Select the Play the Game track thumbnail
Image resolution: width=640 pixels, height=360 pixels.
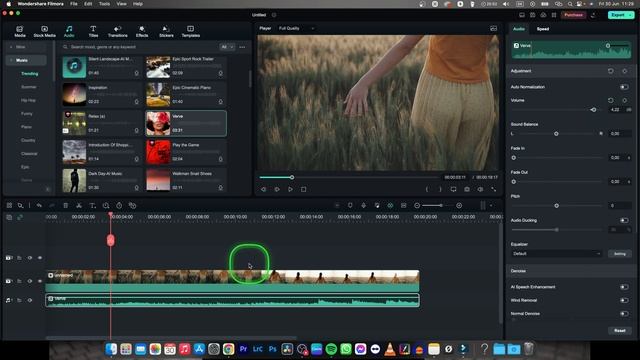158,151
